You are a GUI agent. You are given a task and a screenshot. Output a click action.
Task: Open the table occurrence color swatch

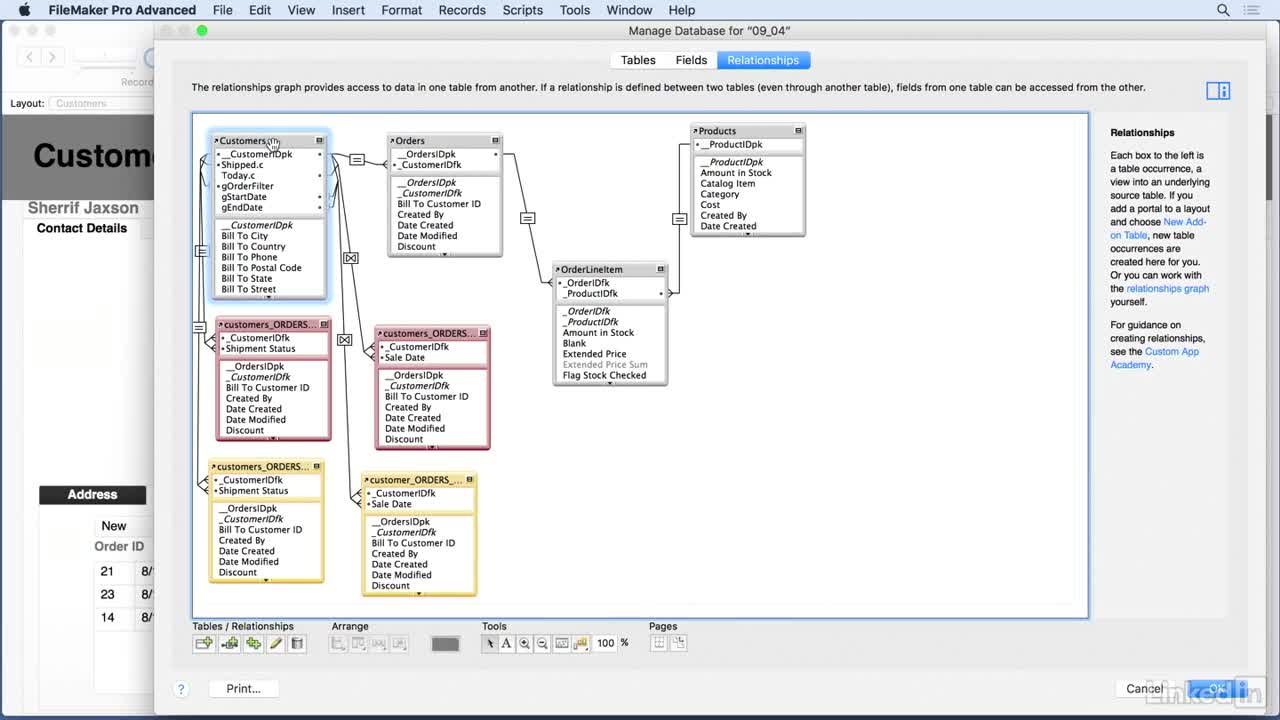point(445,644)
